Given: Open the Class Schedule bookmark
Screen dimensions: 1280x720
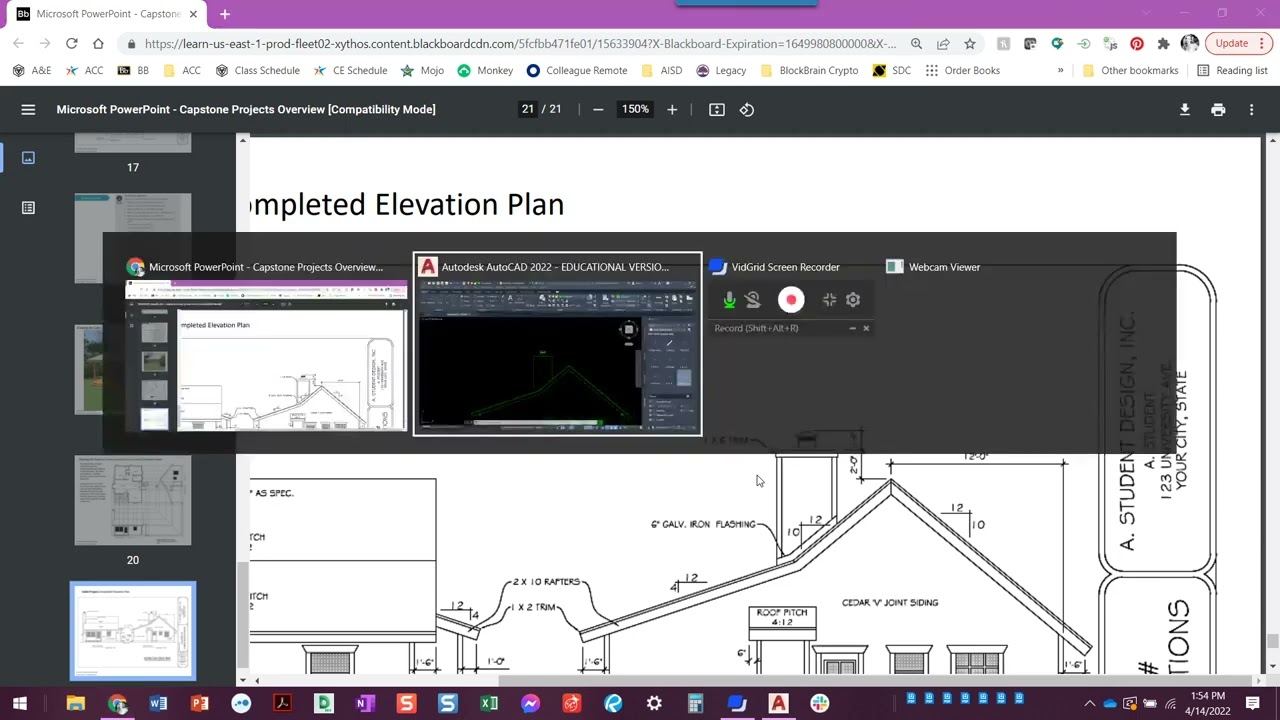Looking at the screenshot, I should [258, 71].
